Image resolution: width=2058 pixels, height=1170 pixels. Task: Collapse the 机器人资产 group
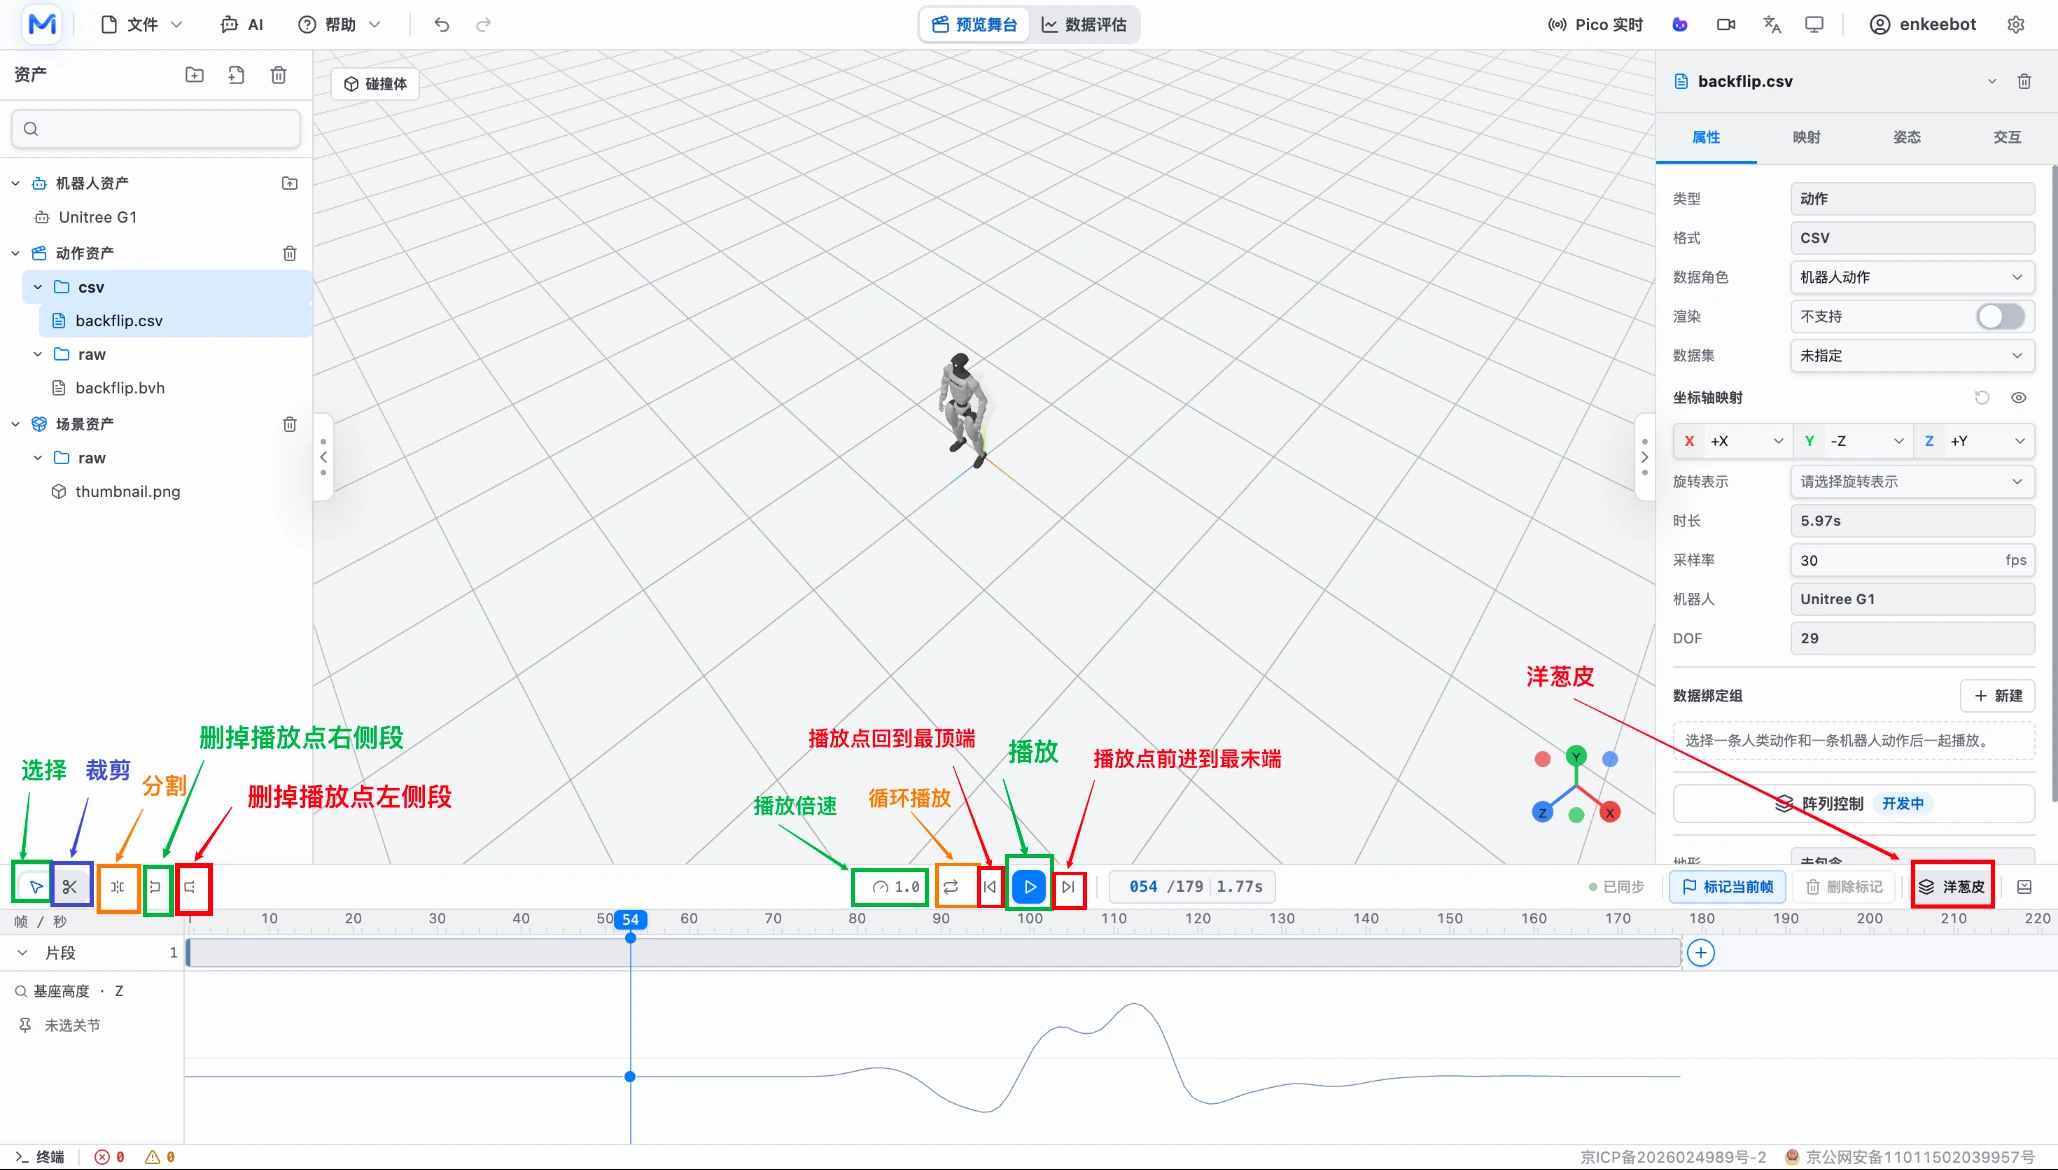(15, 183)
